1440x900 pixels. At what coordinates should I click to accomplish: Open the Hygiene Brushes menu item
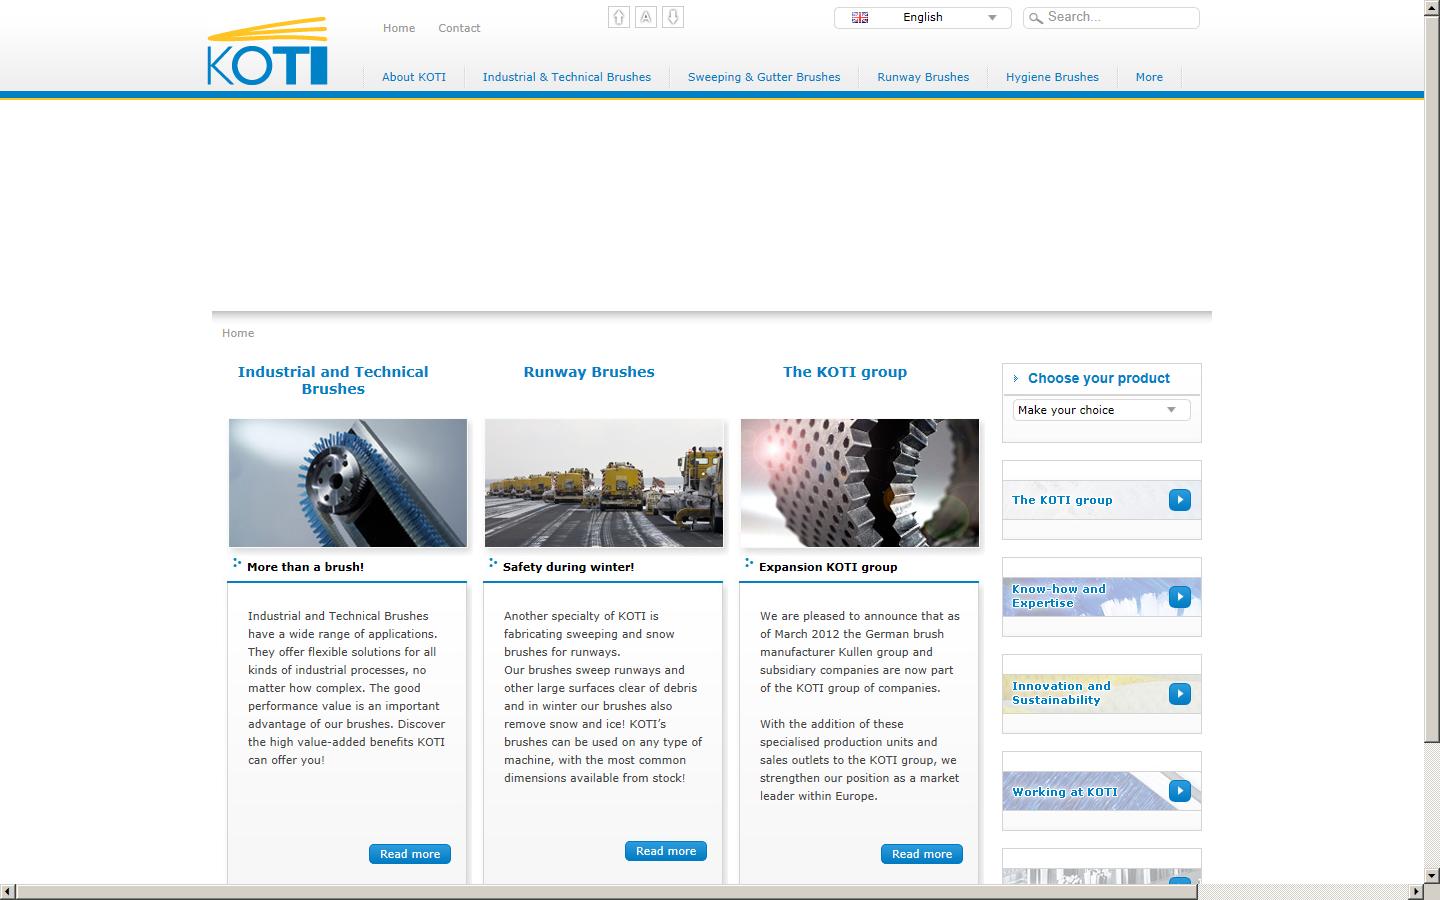click(x=1052, y=77)
